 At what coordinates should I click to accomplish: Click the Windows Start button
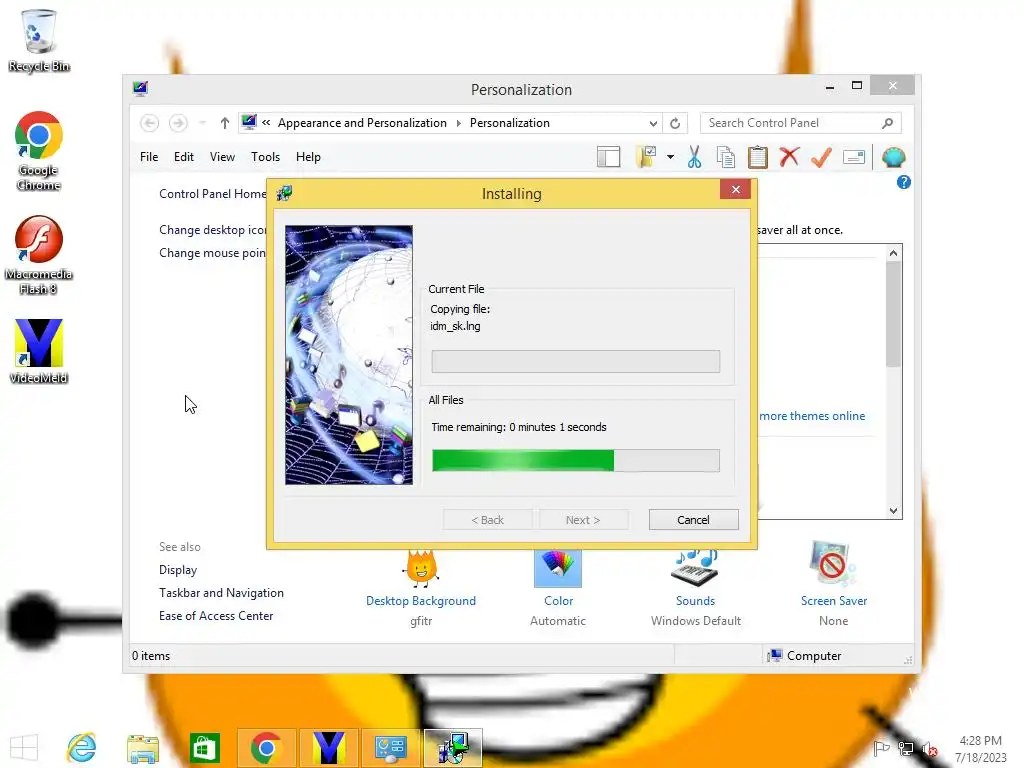24,748
